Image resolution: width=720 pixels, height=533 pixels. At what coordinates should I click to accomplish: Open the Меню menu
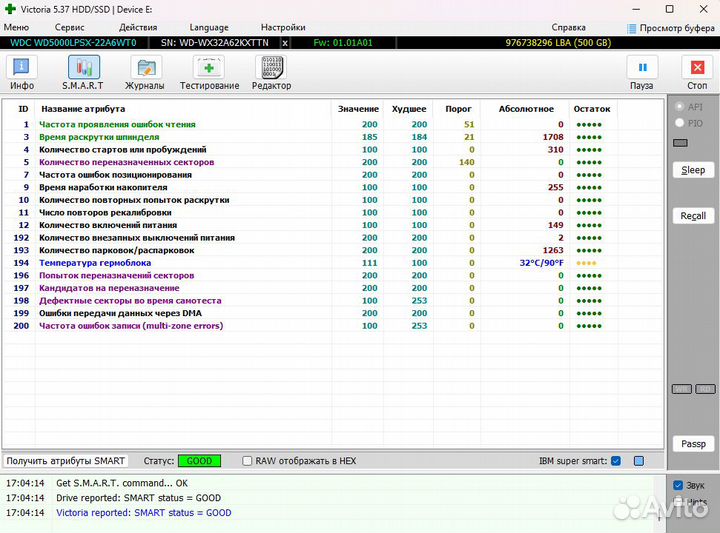(16, 28)
